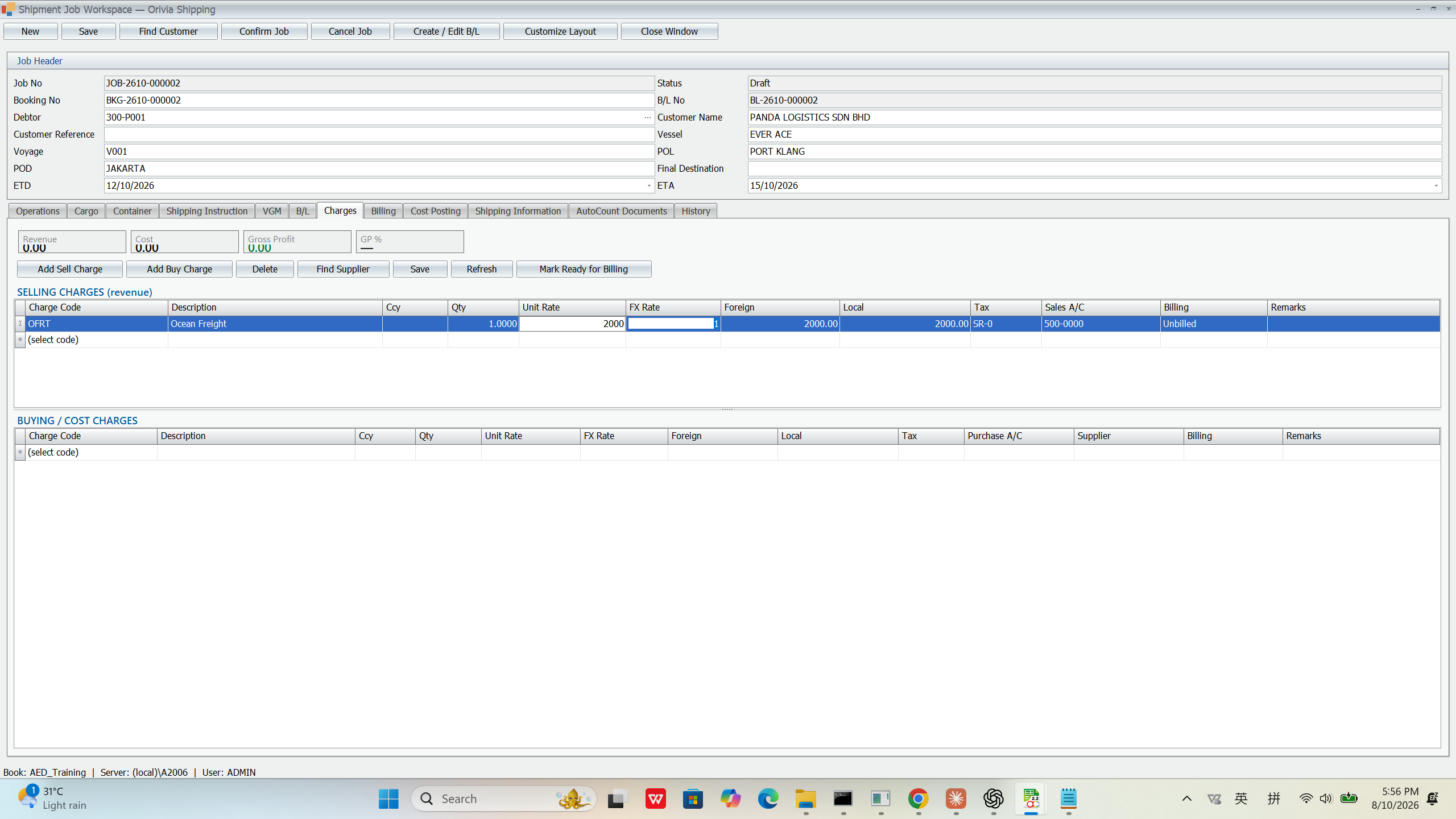This screenshot has height=819, width=1456.
Task: Open the terminal taskbar icon
Action: click(x=843, y=798)
